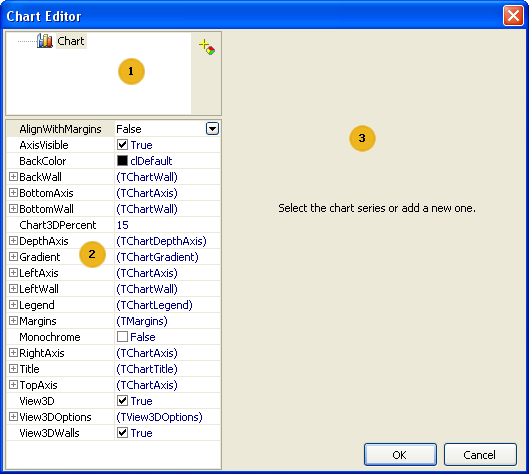Image resolution: width=529 pixels, height=474 pixels.
Task: Expand the BottomAxis property
Action: (13, 193)
